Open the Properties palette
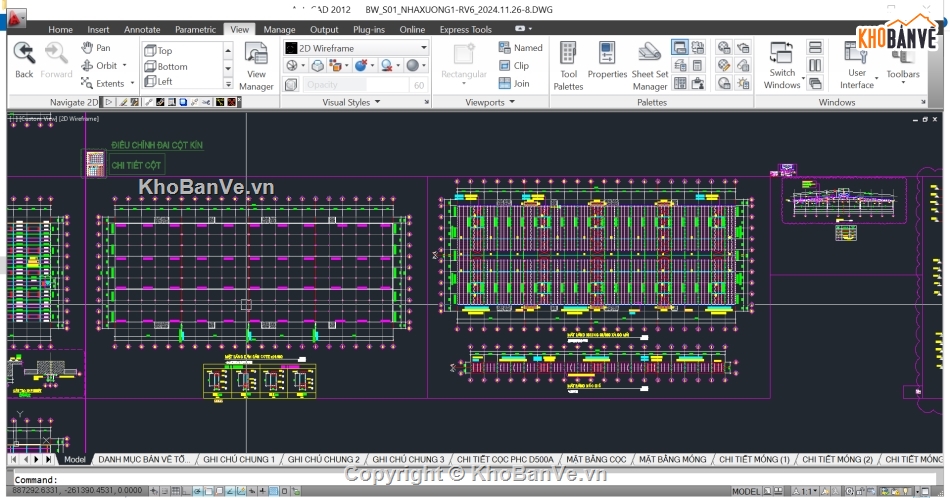This screenshot has width=950, height=498. [x=607, y=60]
